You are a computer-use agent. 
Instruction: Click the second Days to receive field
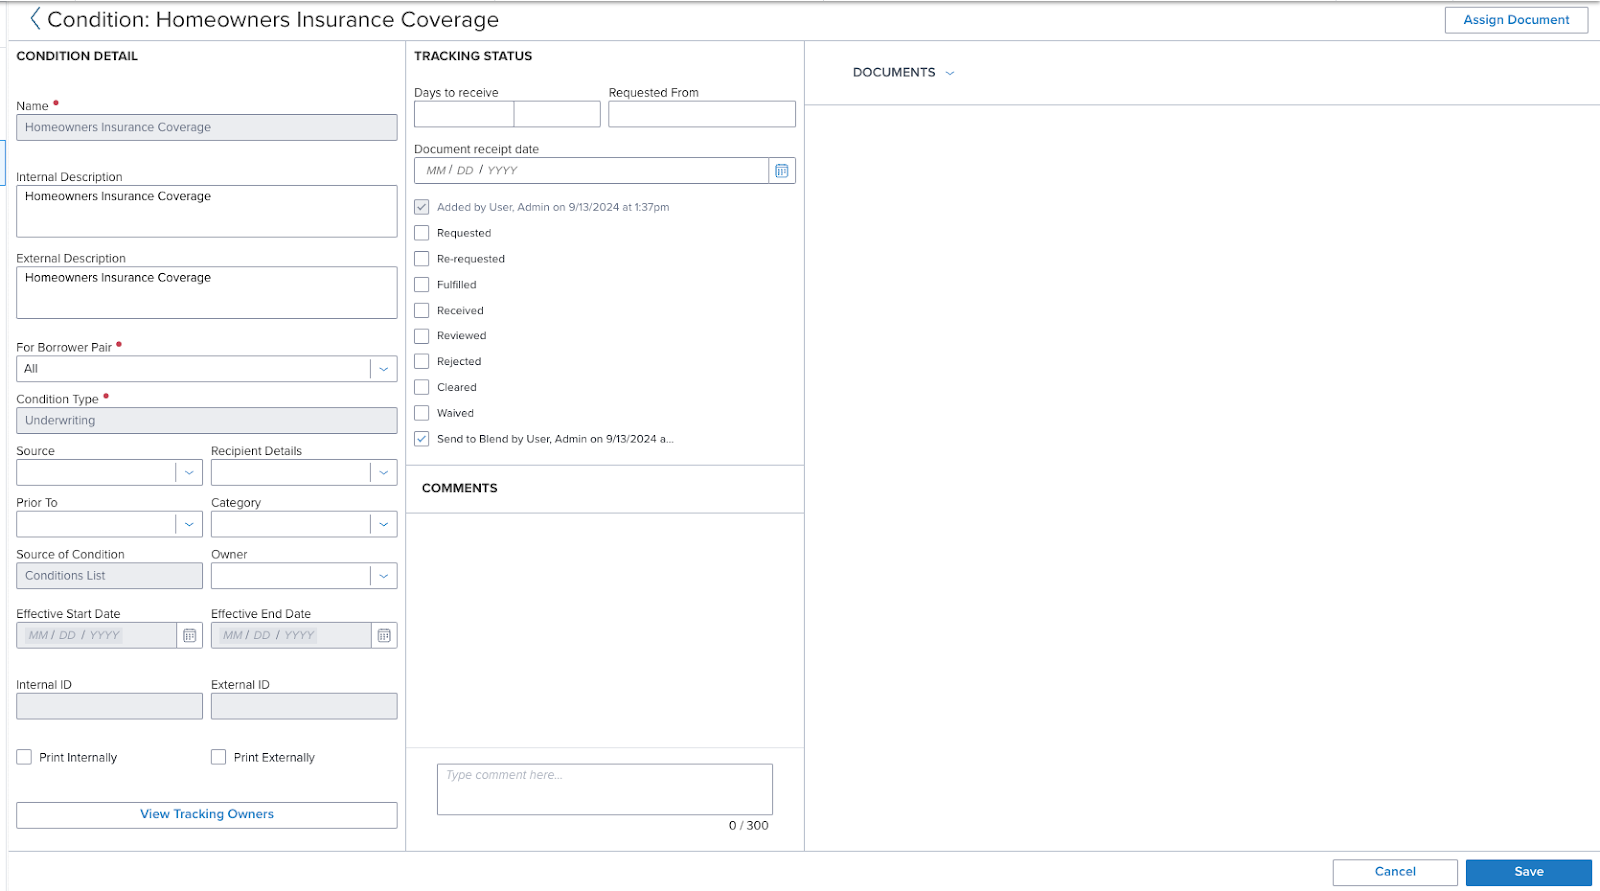point(557,114)
